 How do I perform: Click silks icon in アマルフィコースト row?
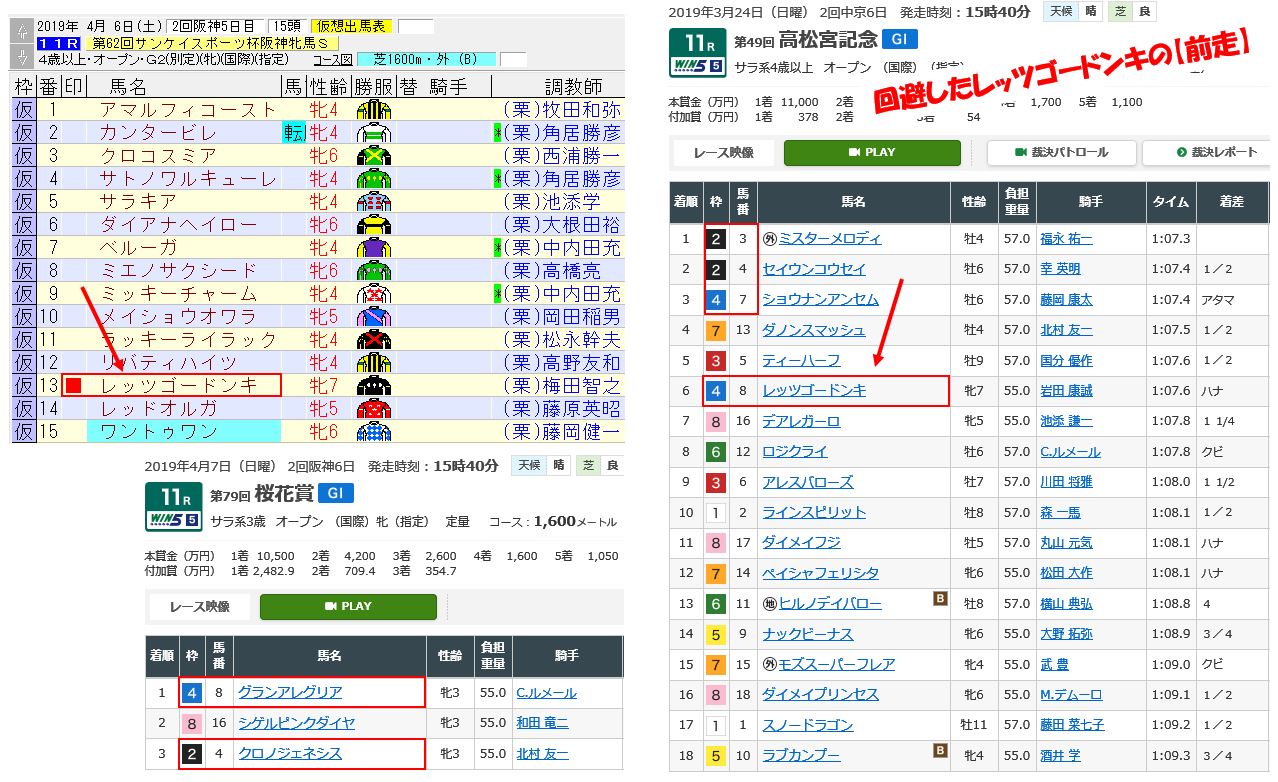coord(373,110)
